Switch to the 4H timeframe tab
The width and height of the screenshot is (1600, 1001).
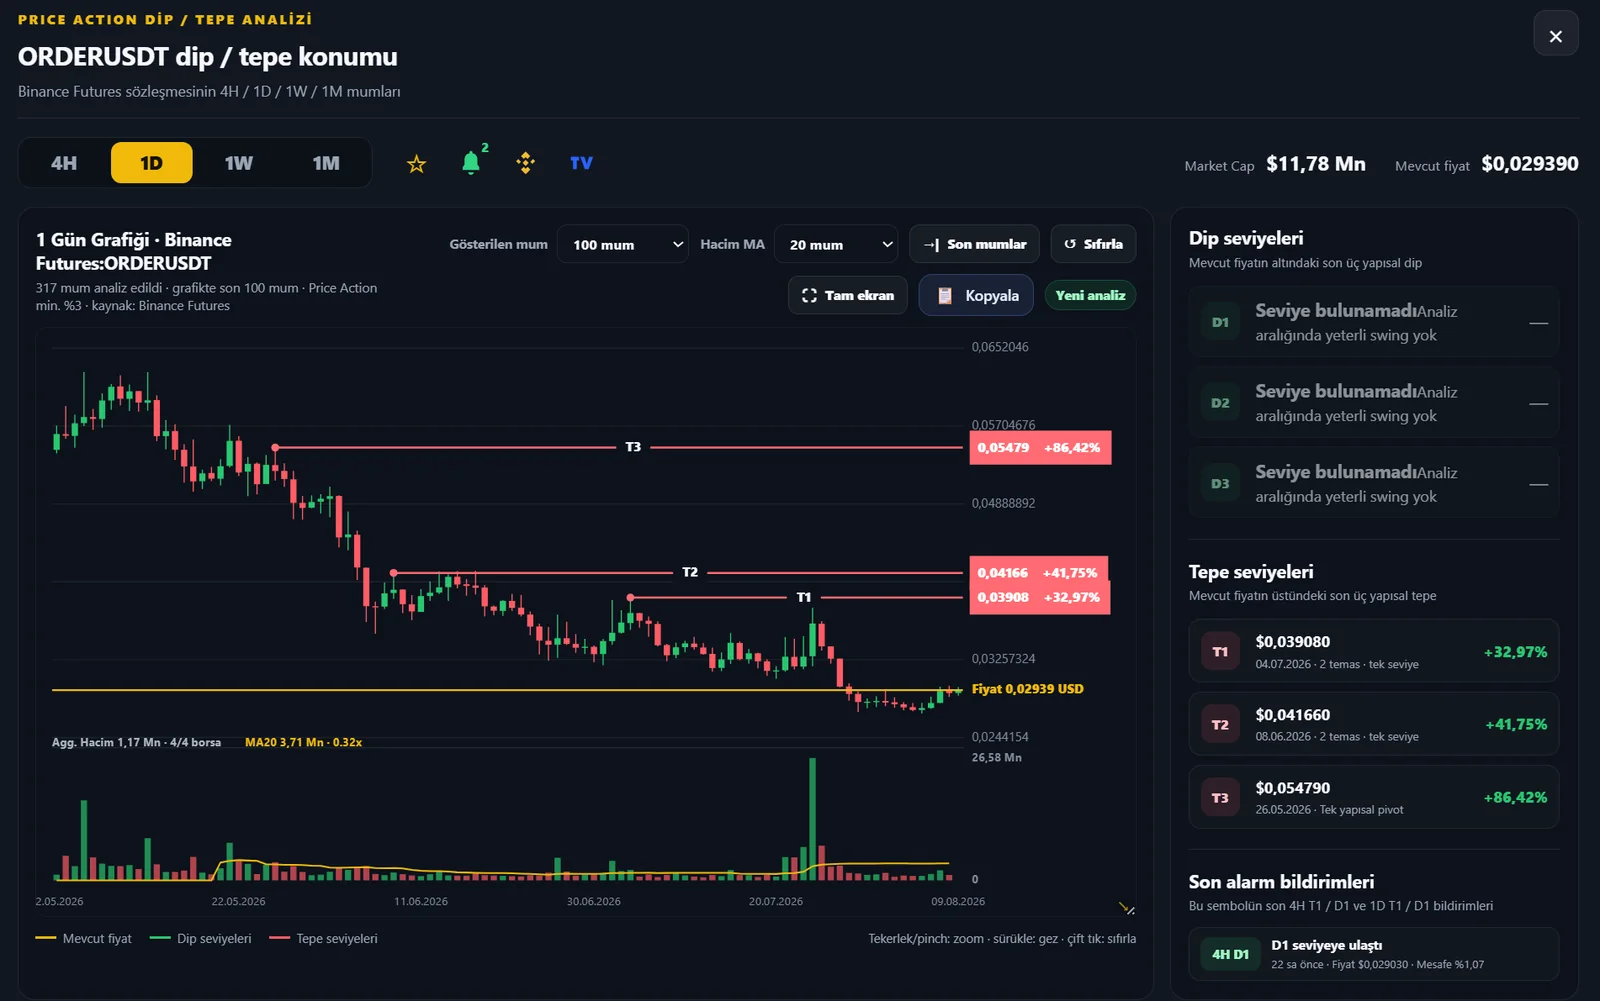pyautogui.click(x=64, y=163)
